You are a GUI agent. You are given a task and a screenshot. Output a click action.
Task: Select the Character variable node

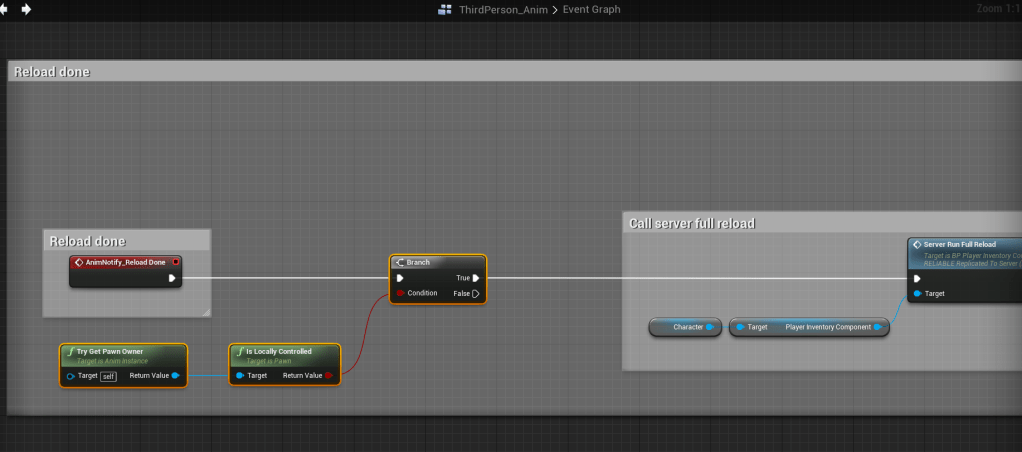coord(684,327)
